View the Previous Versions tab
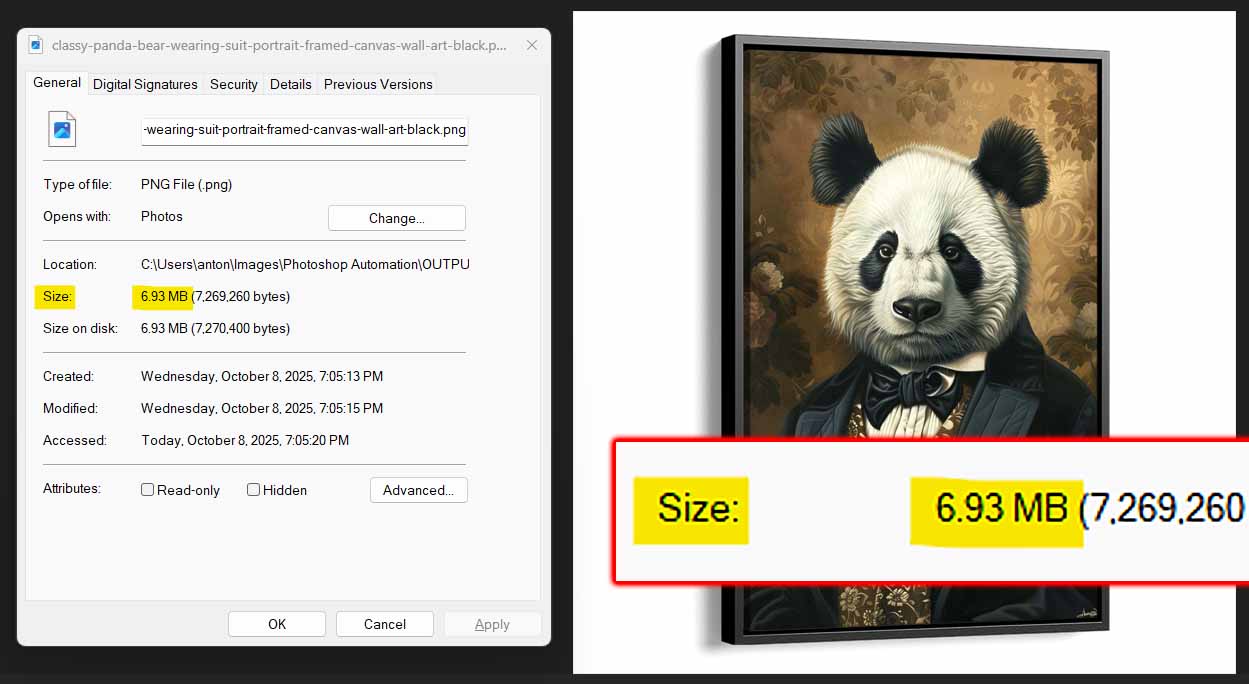The height and width of the screenshot is (684, 1249). pos(378,84)
